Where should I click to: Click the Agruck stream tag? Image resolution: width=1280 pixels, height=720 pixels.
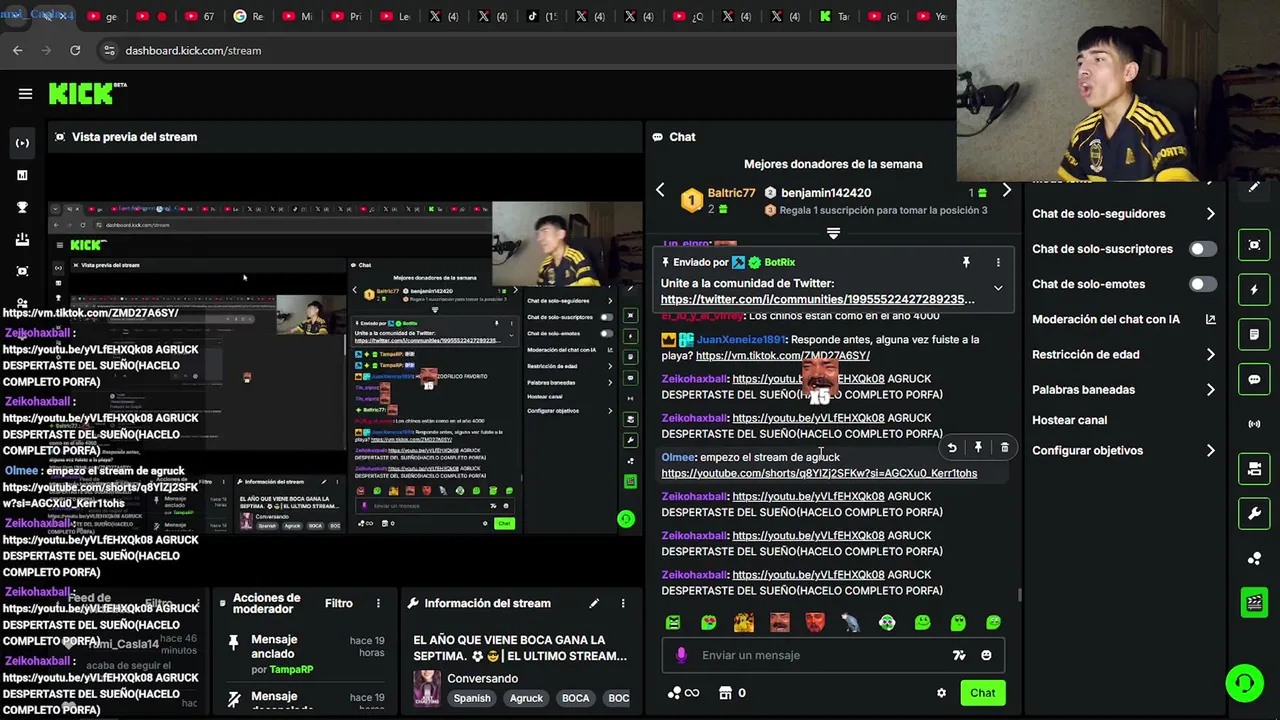tap(526, 698)
